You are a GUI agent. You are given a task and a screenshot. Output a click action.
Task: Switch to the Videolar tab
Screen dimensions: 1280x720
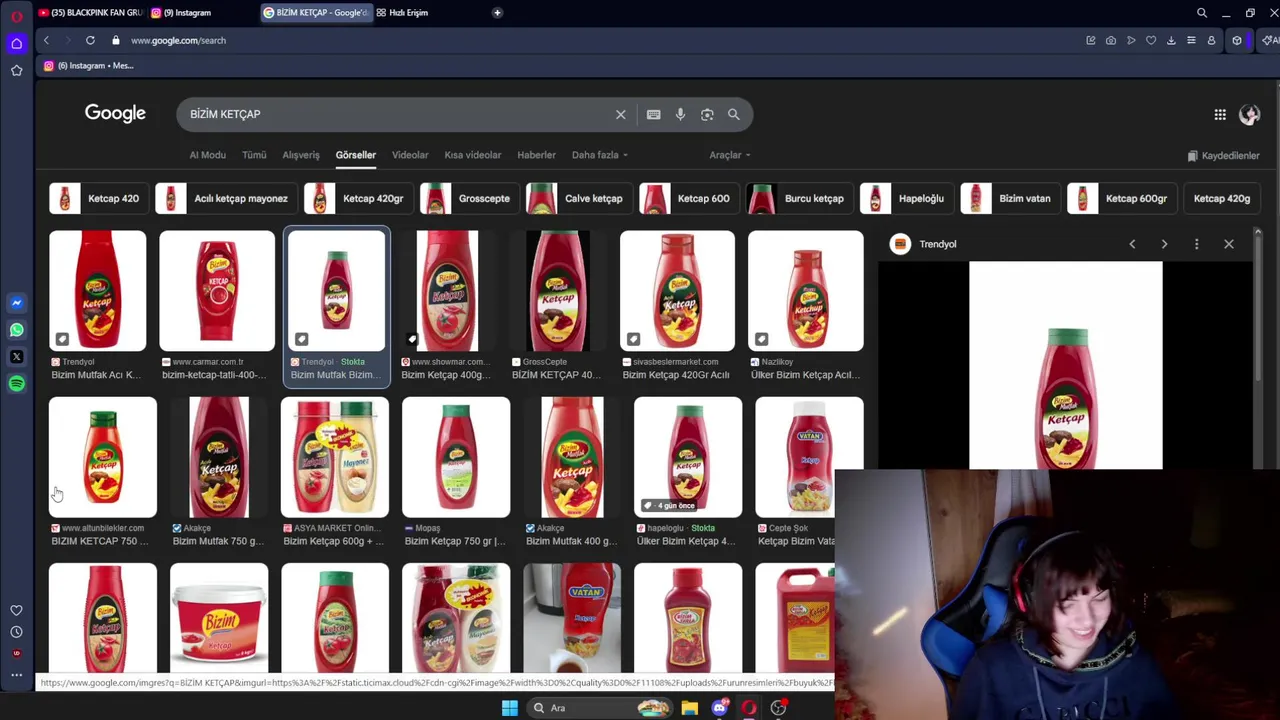(x=410, y=155)
